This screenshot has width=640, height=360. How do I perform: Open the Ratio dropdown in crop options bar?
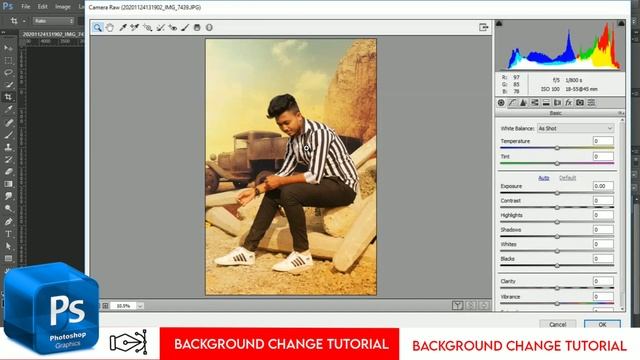(x=53, y=20)
